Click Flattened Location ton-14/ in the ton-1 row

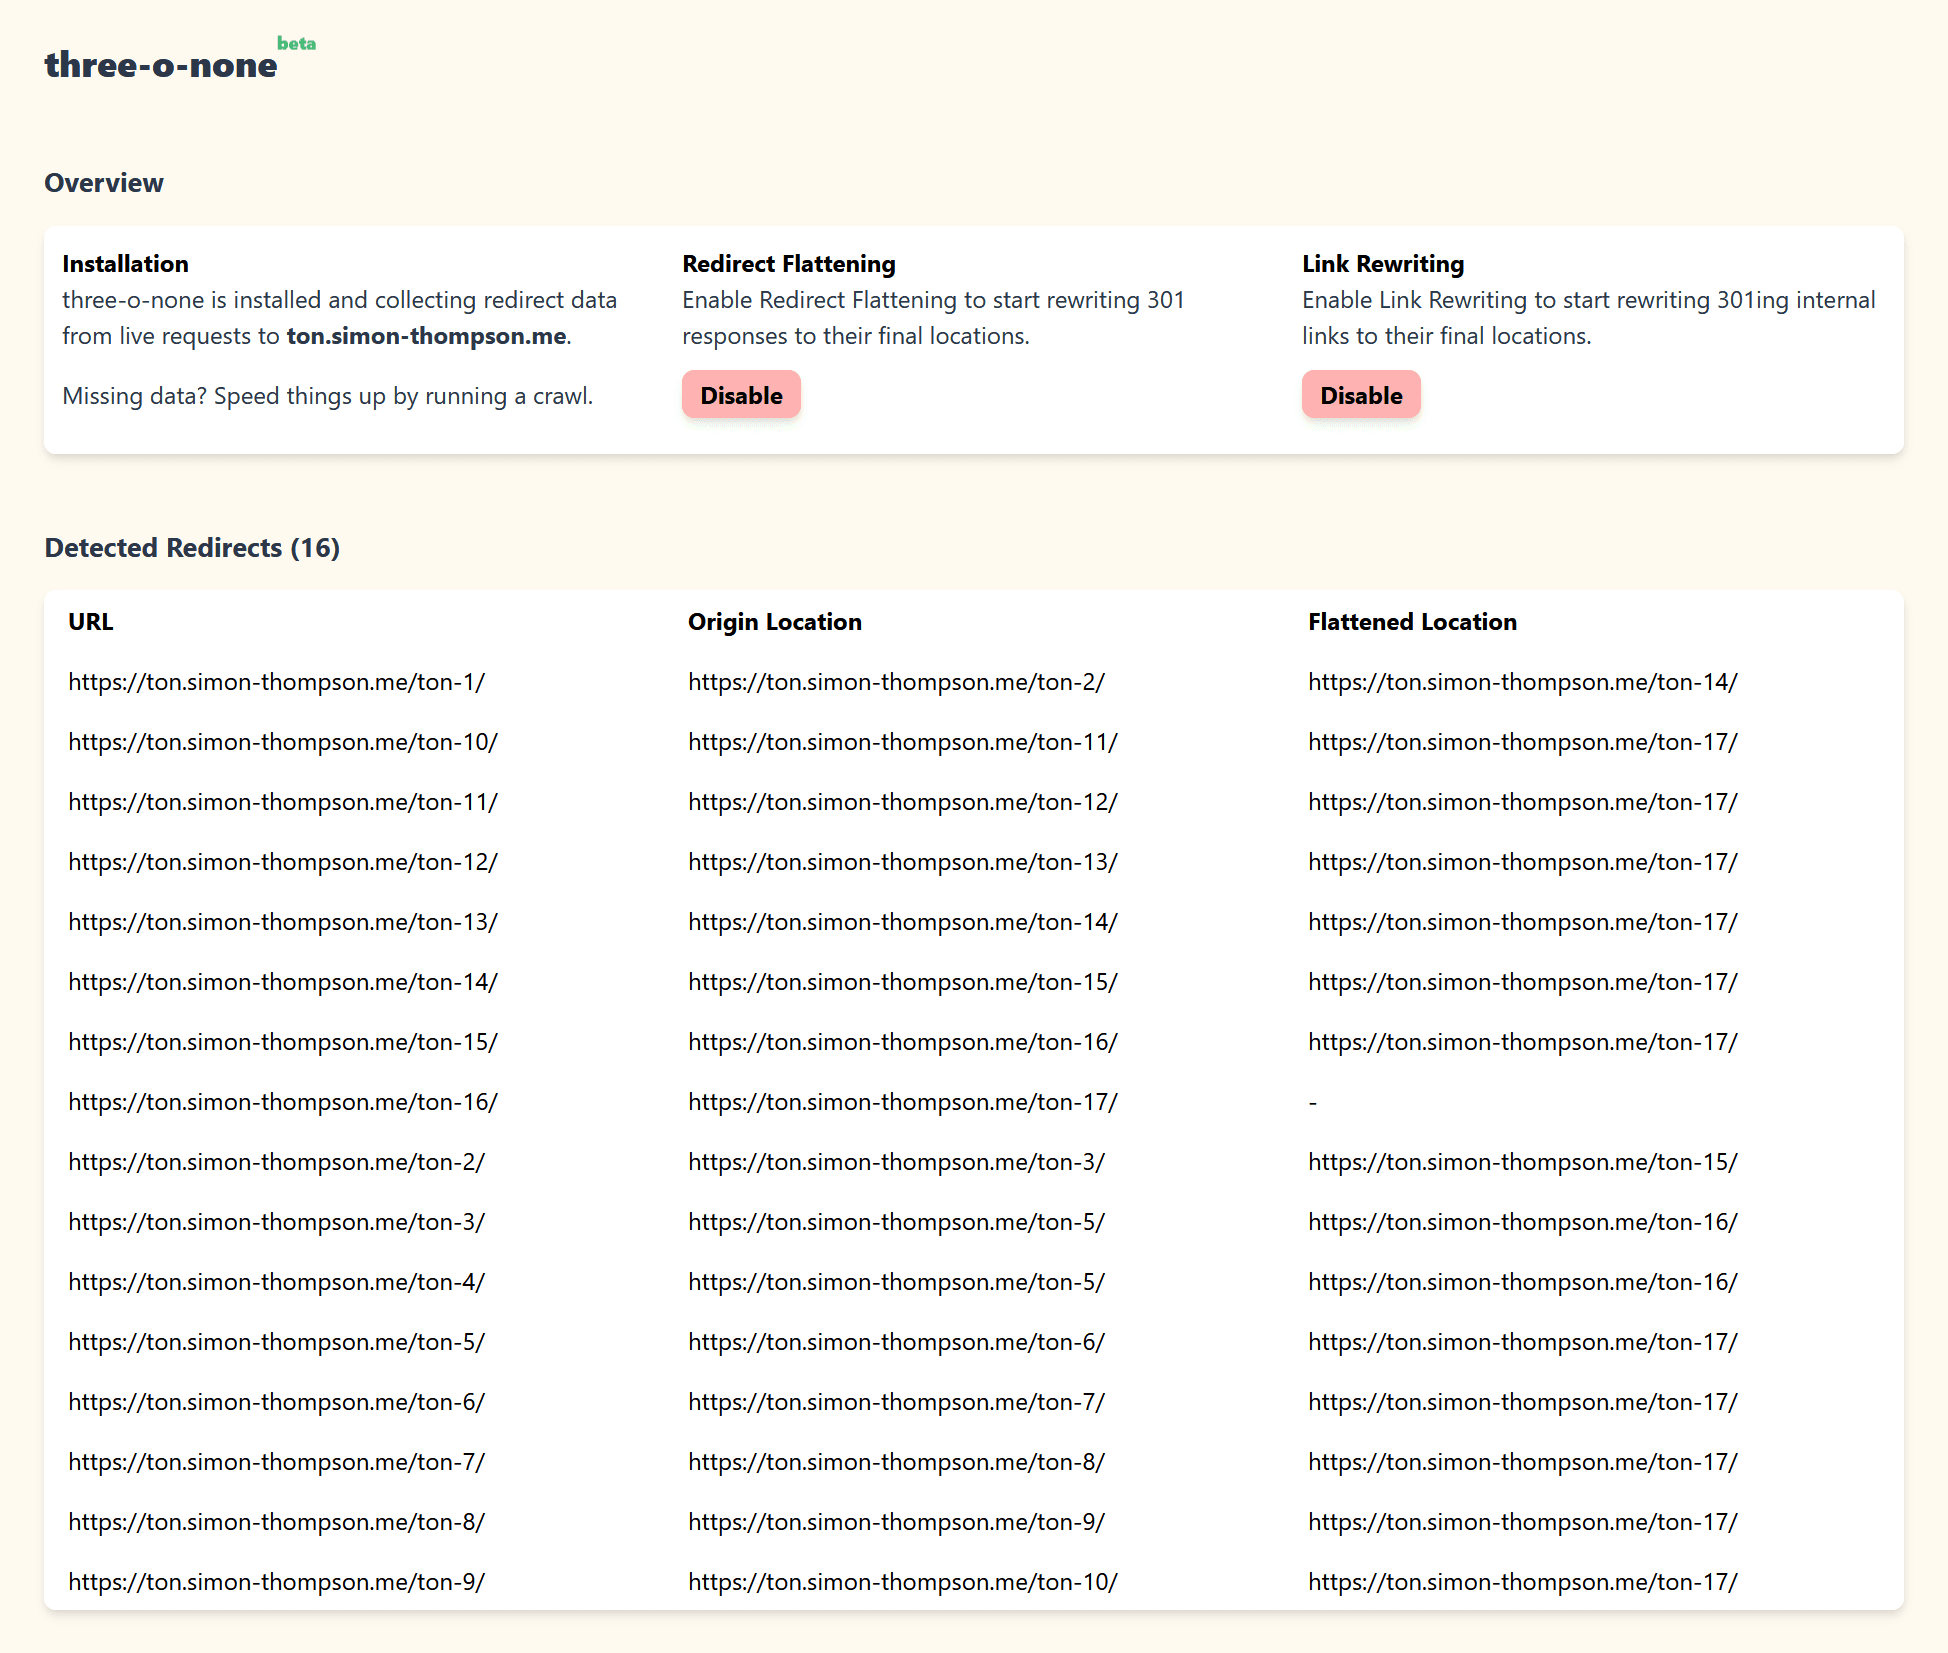1523,682
